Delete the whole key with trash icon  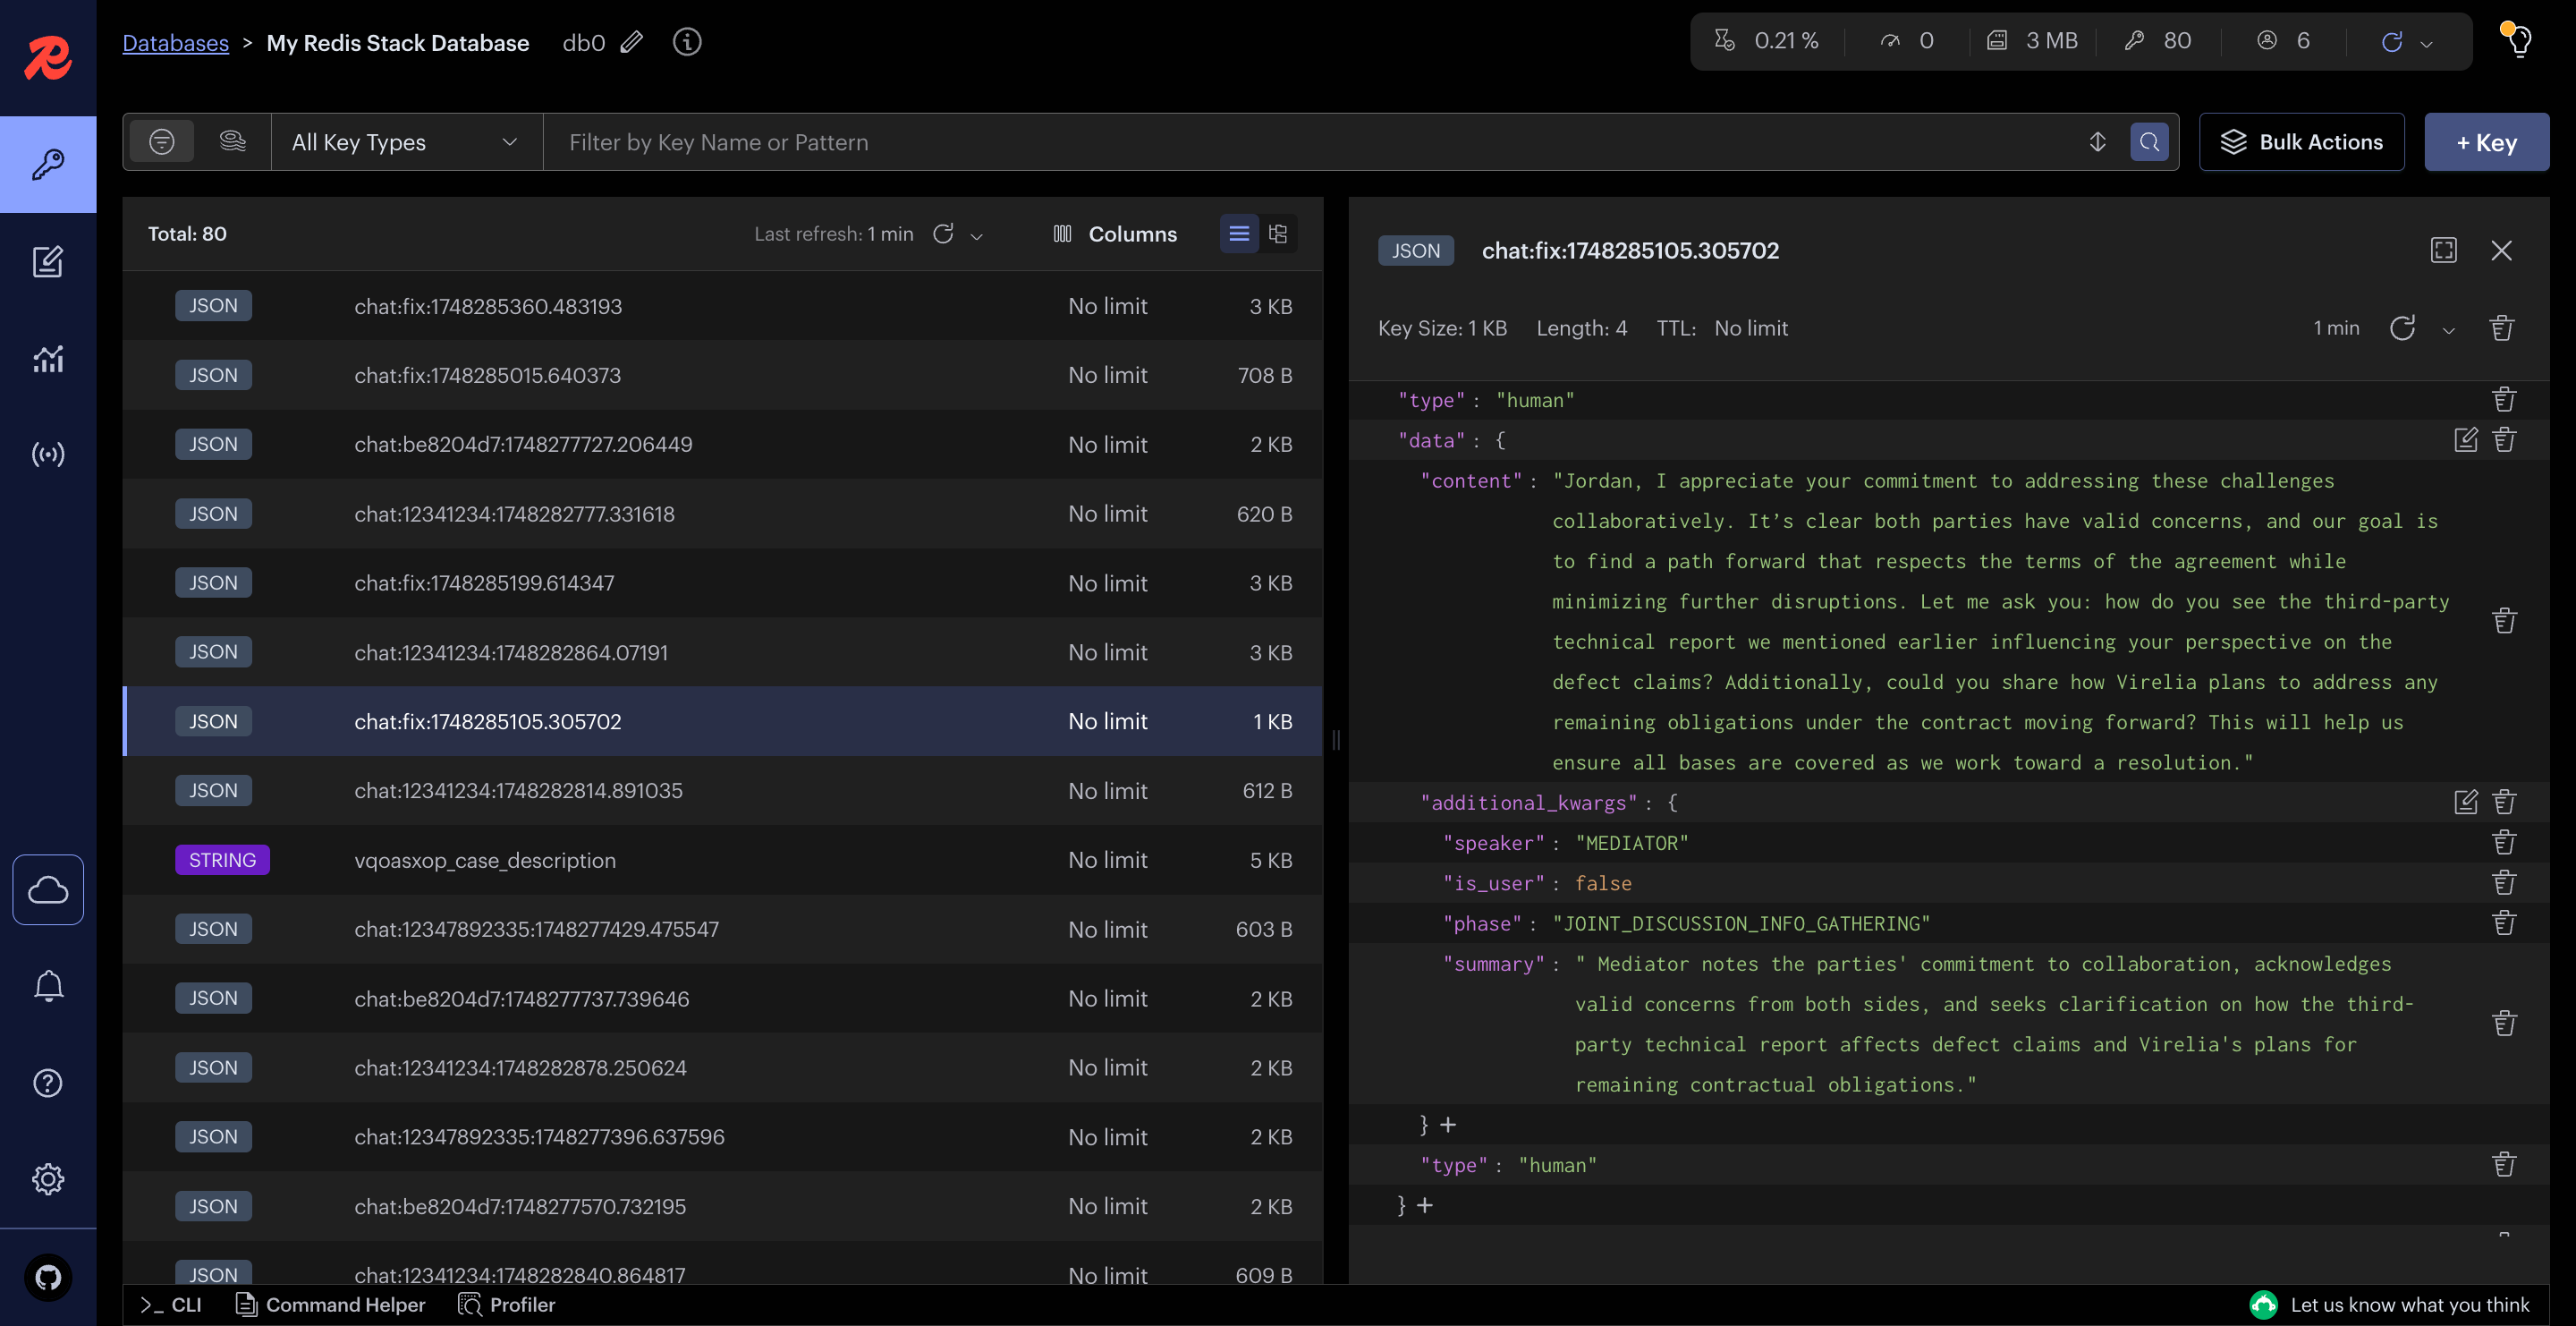2501,328
